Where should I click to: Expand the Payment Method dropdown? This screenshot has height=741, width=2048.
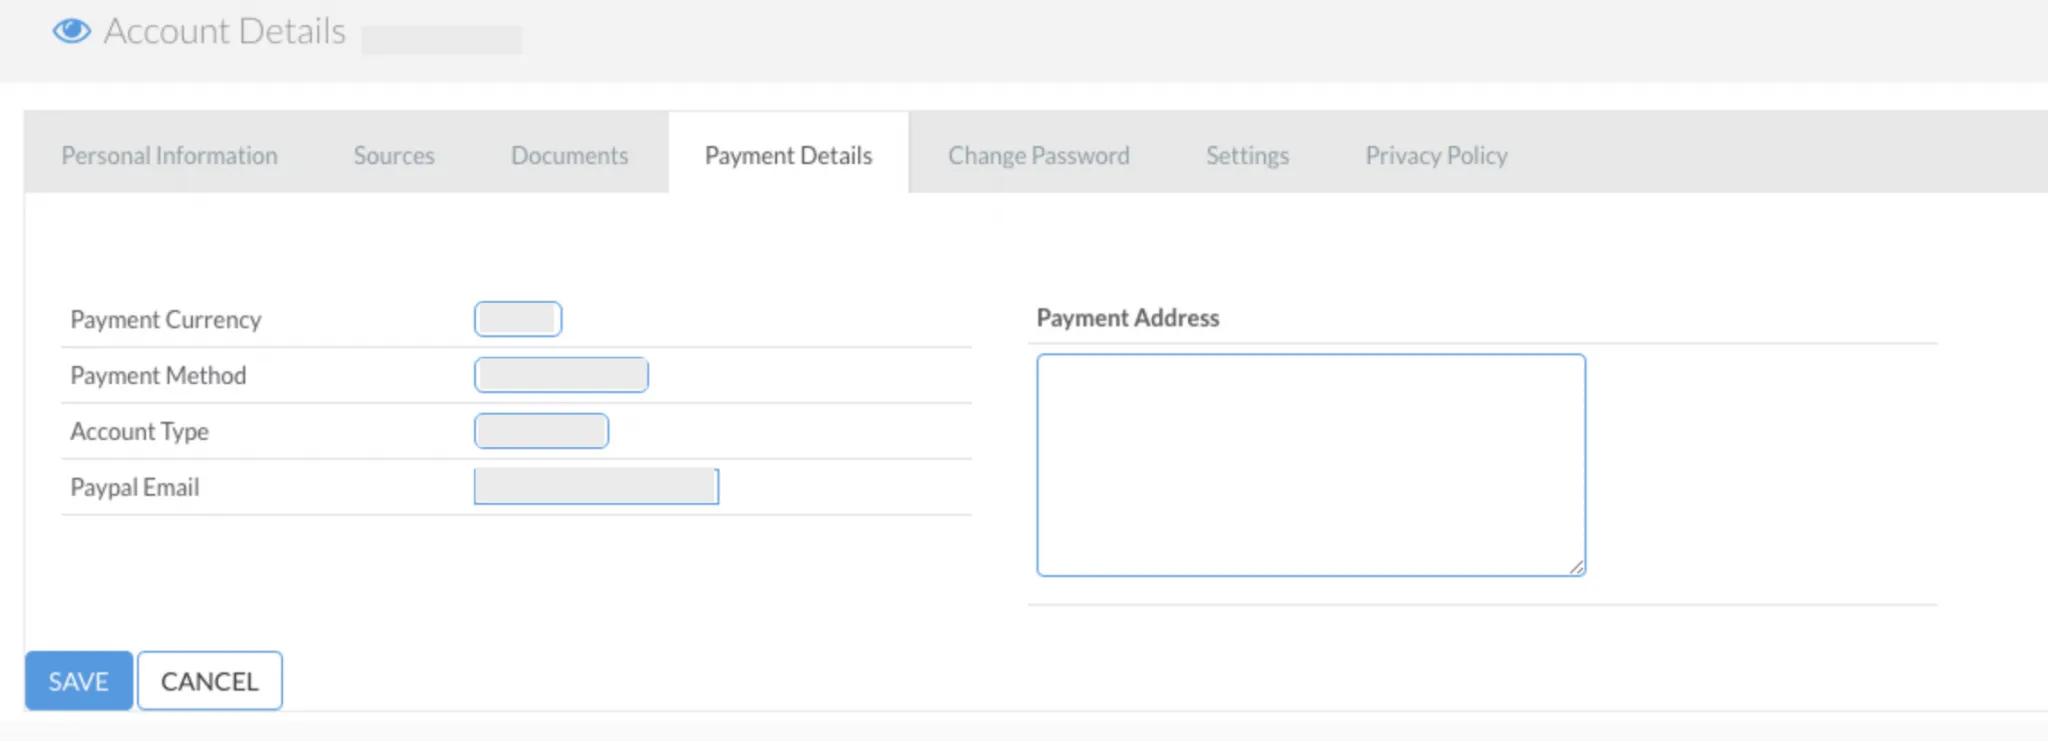pyautogui.click(x=561, y=375)
